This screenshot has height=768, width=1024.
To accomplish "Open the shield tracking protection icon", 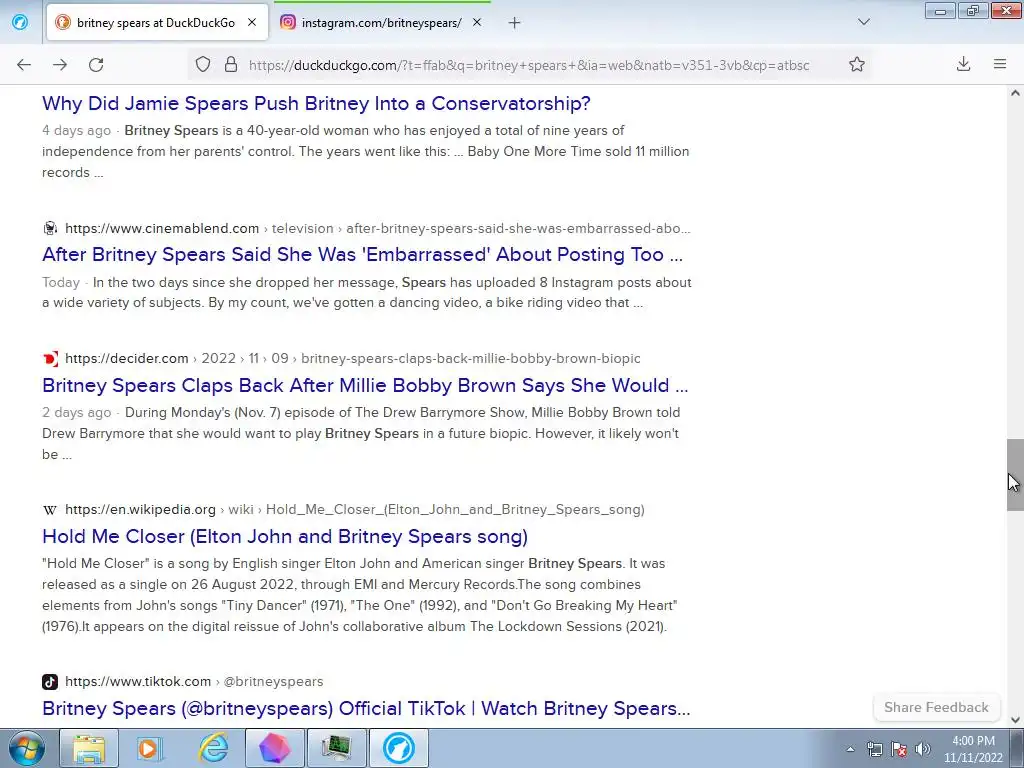I will pyautogui.click(x=203, y=64).
